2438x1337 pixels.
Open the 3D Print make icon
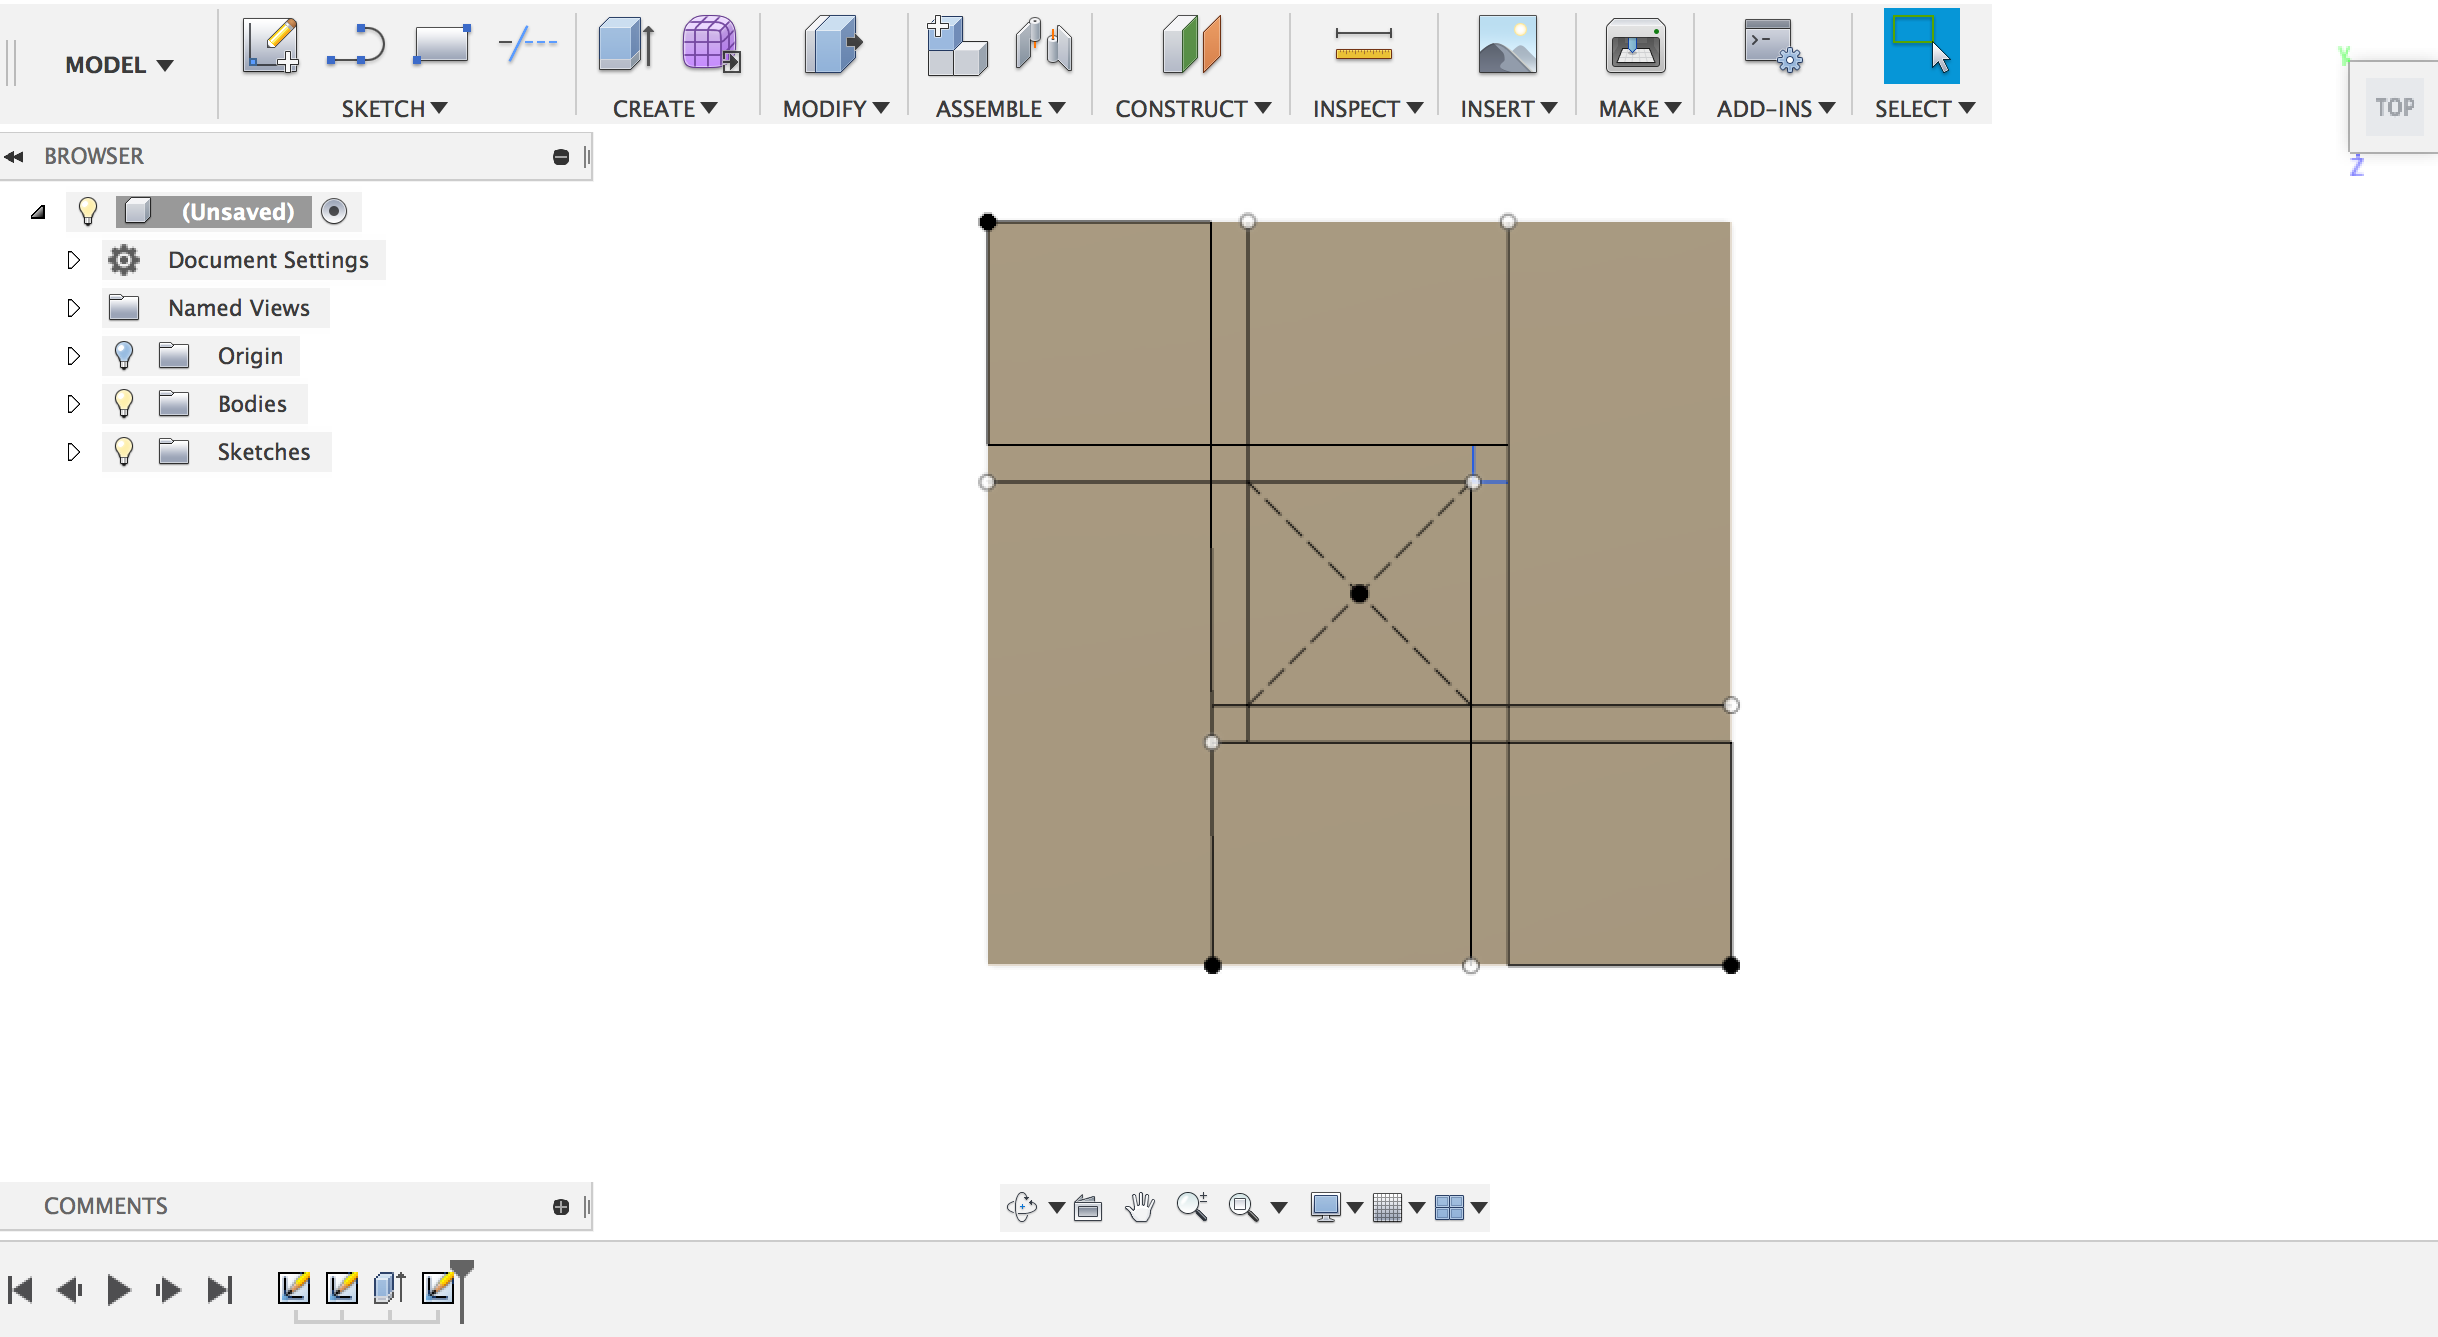(1635, 46)
